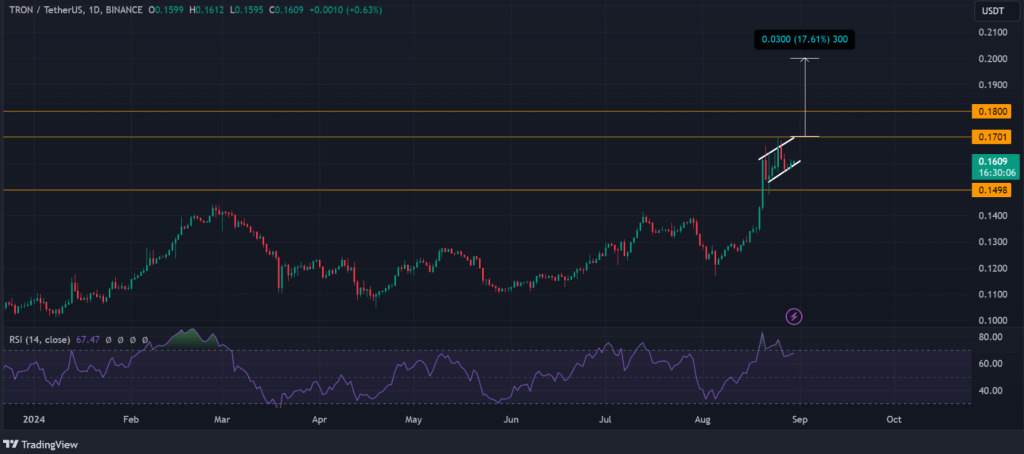Viewport: 1024px width, 454px height.
Task: Click the Sep label on time axis
Action: pyautogui.click(x=800, y=419)
